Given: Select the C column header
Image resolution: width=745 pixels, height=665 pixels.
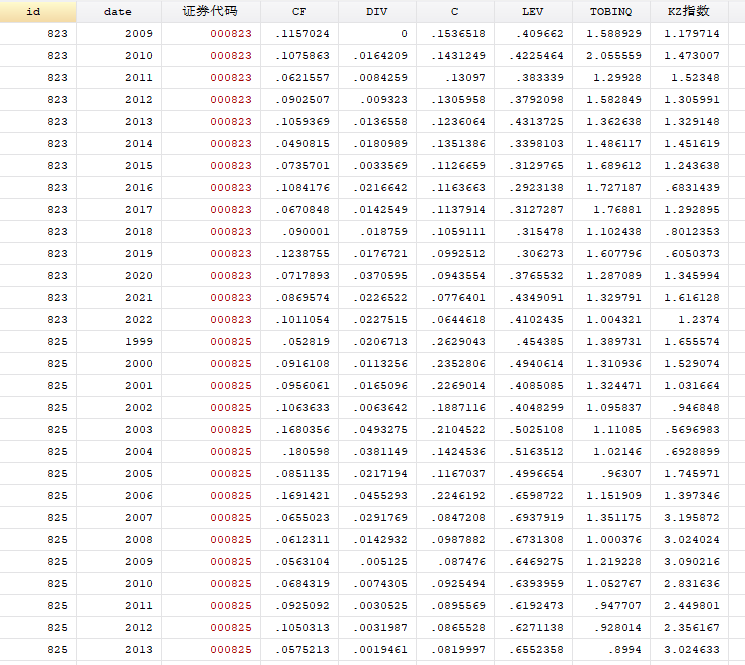Looking at the screenshot, I should coord(455,11).
